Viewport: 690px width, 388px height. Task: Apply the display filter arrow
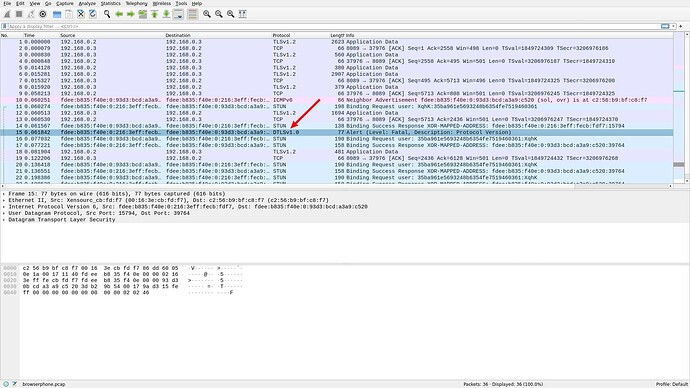click(x=665, y=26)
